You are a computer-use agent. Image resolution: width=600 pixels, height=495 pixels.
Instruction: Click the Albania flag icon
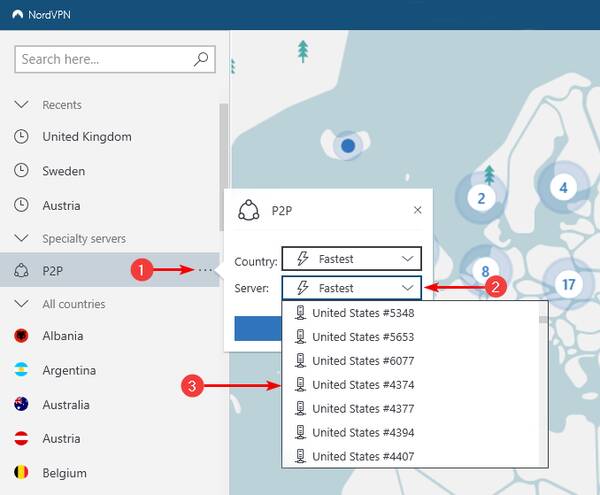click(21, 335)
